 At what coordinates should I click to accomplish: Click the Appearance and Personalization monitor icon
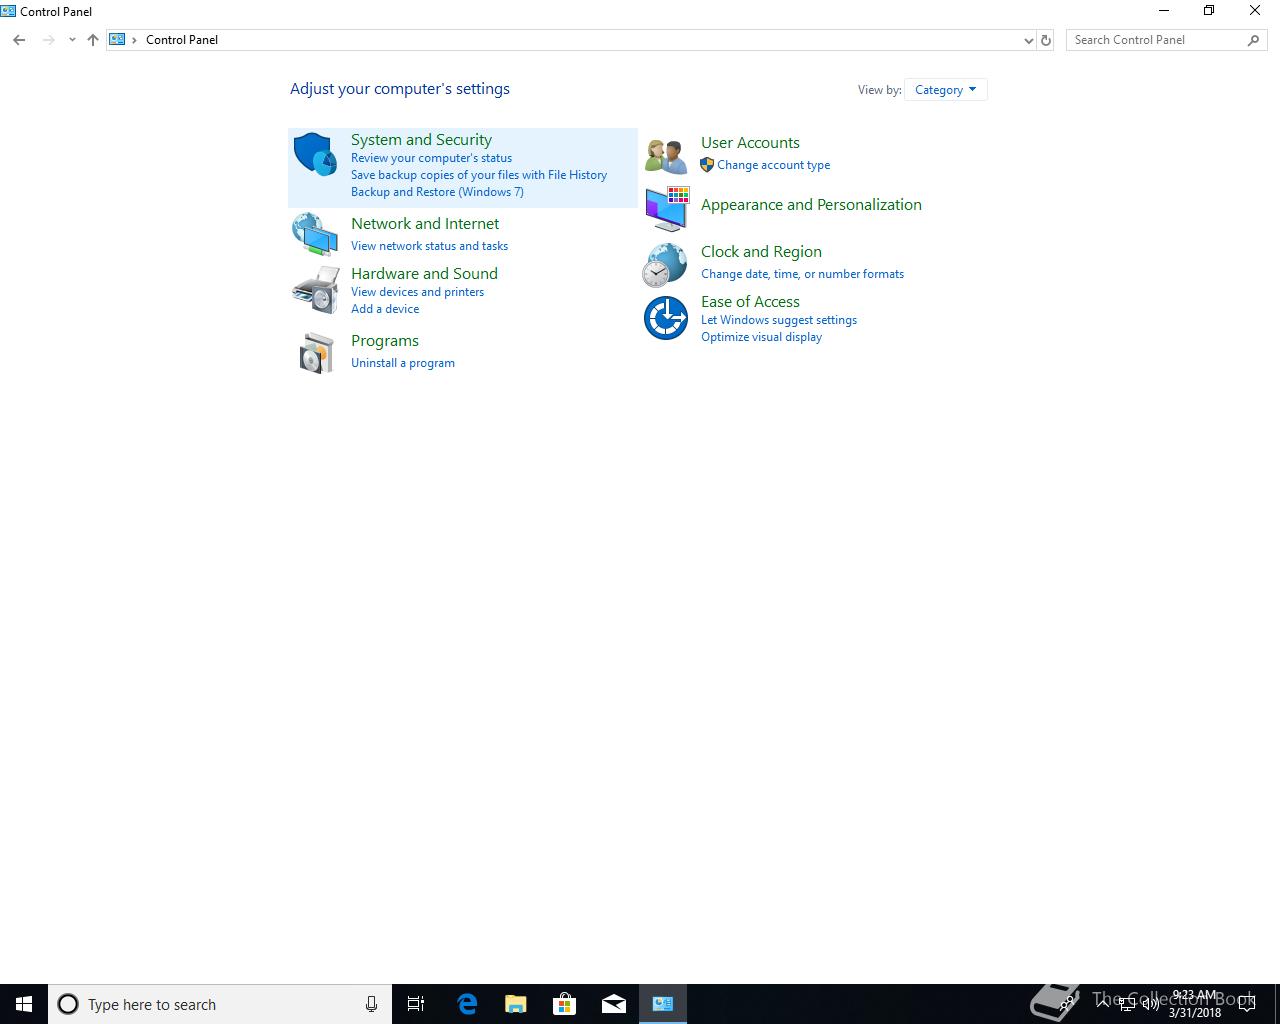point(666,209)
